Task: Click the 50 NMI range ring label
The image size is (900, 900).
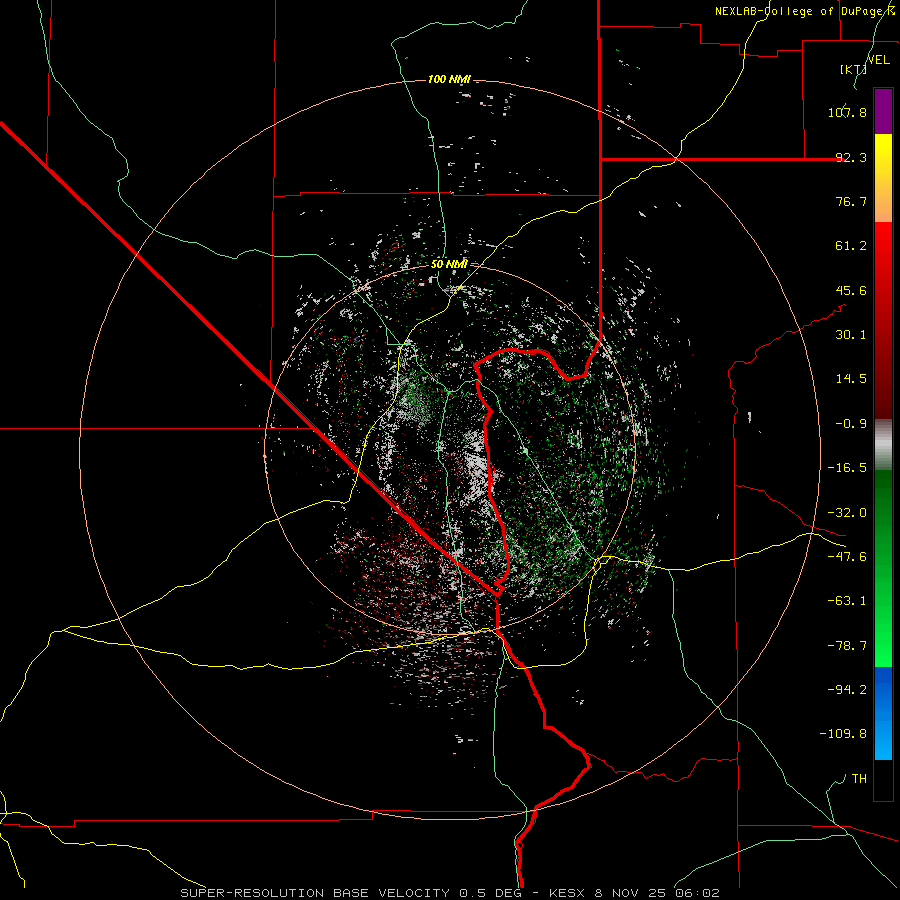Action: (449, 264)
